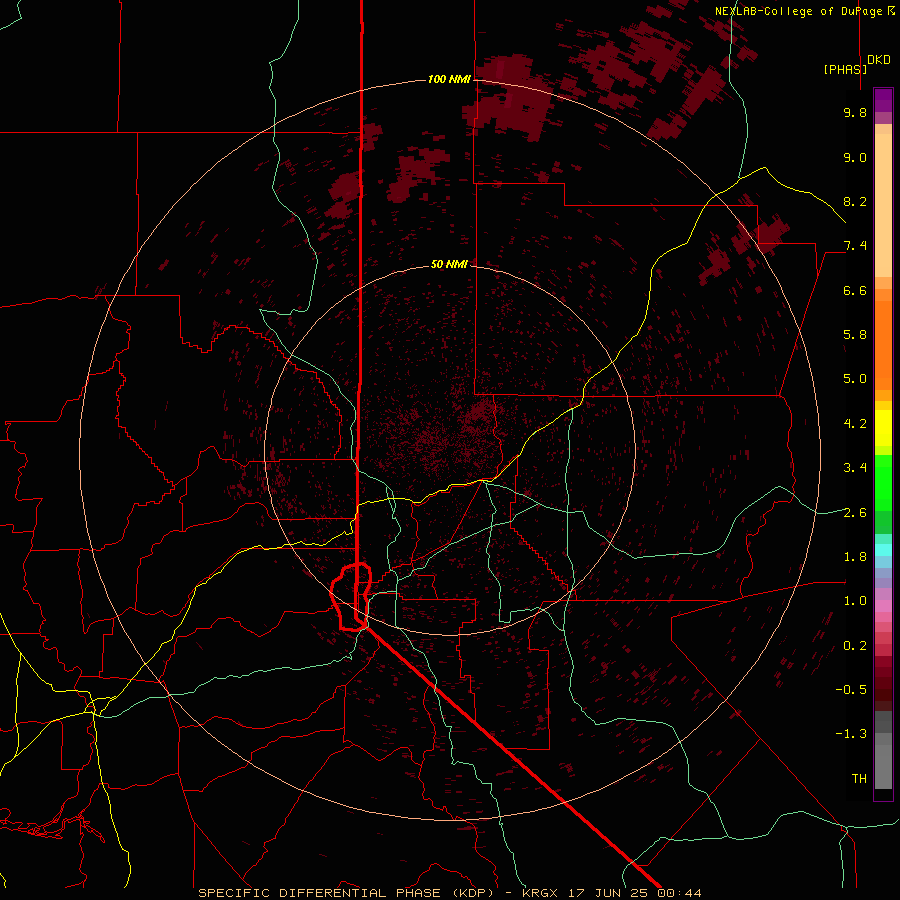
Task: Click the 17 JUN 25 date text
Action: (608, 893)
